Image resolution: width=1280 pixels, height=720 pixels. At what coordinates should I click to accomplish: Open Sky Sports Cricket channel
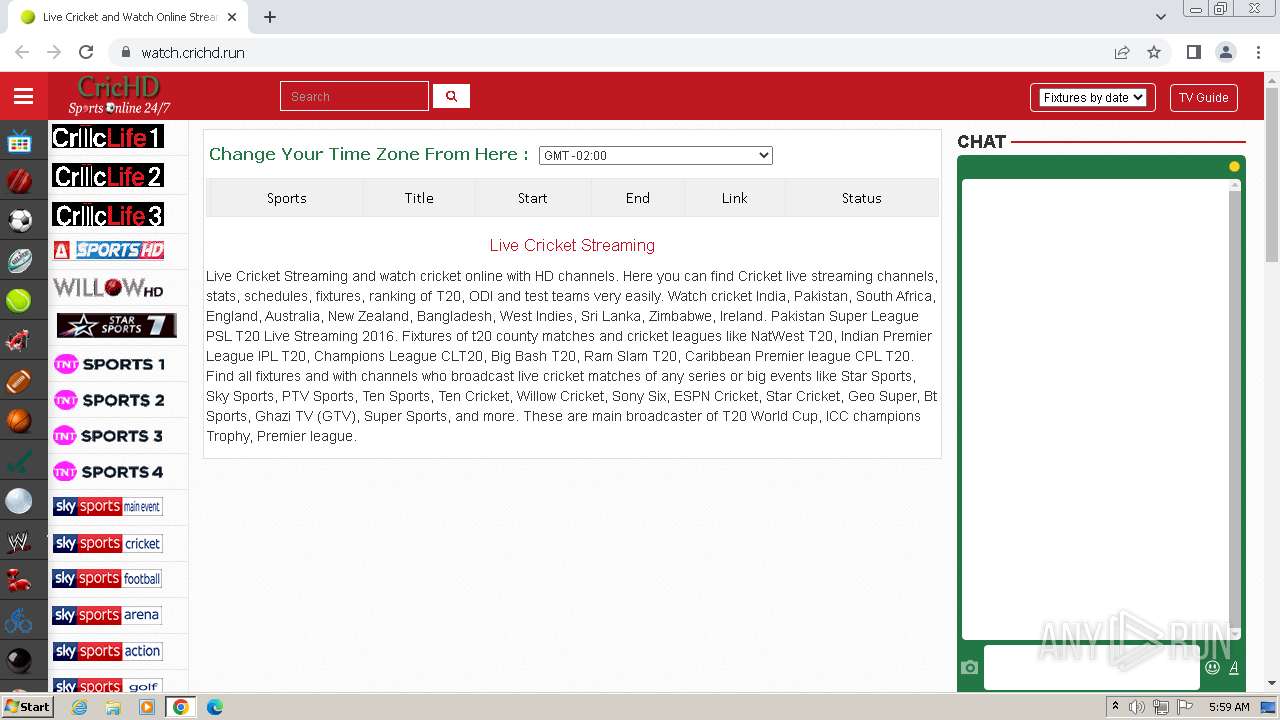pos(108,543)
